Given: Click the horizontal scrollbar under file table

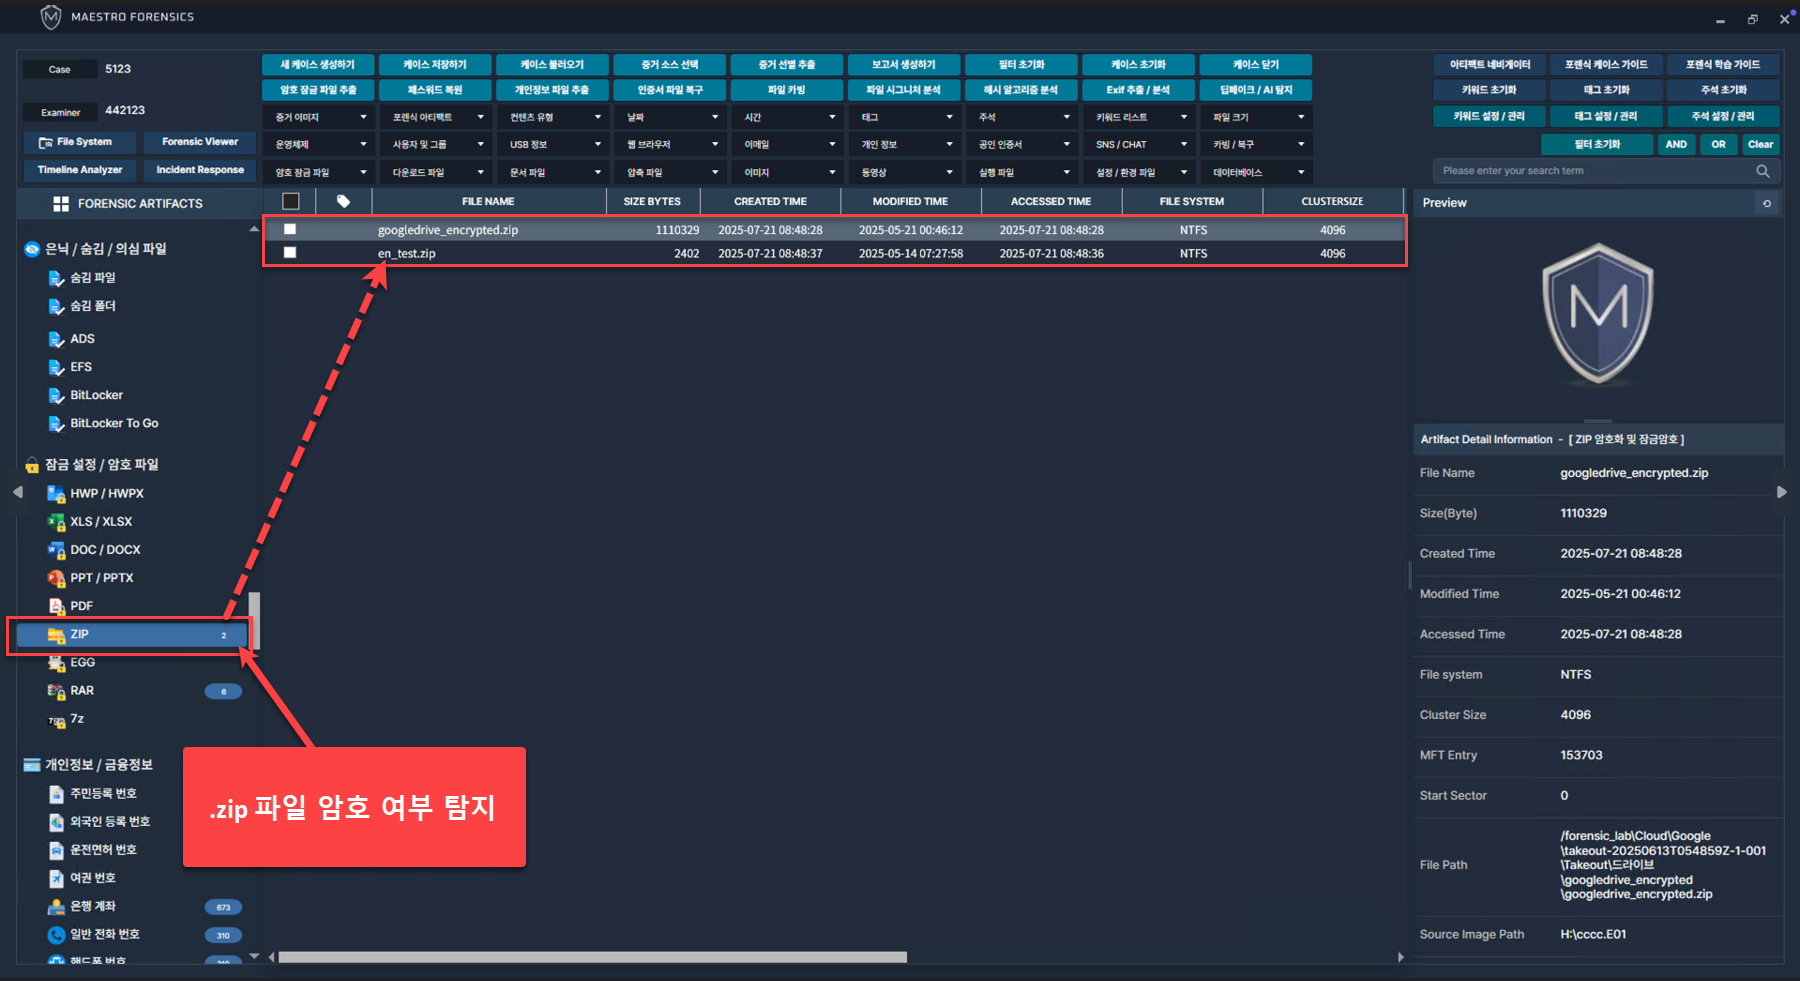Looking at the screenshot, I should [x=592, y=957].
